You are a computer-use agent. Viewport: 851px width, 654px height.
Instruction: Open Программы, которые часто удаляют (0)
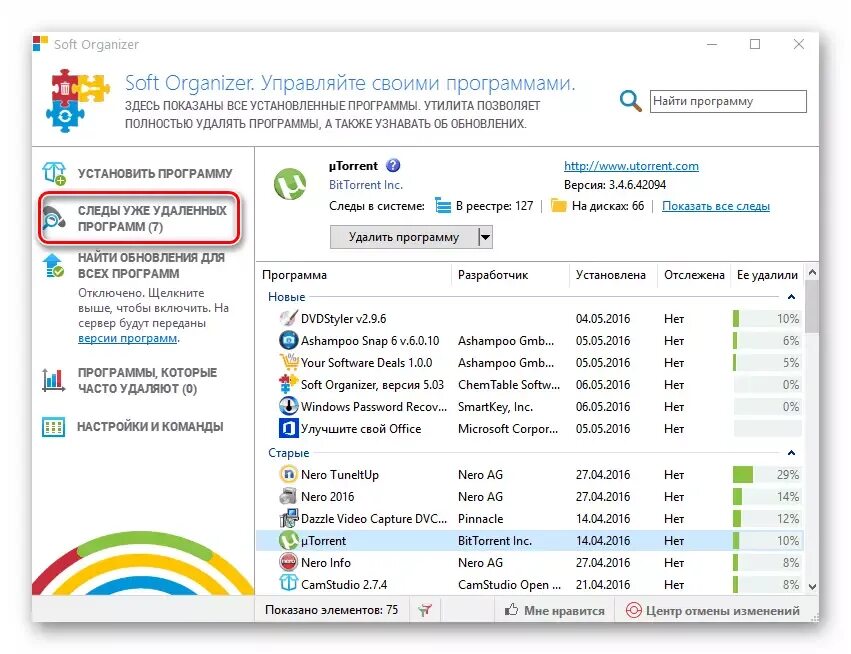pos(147,380)
